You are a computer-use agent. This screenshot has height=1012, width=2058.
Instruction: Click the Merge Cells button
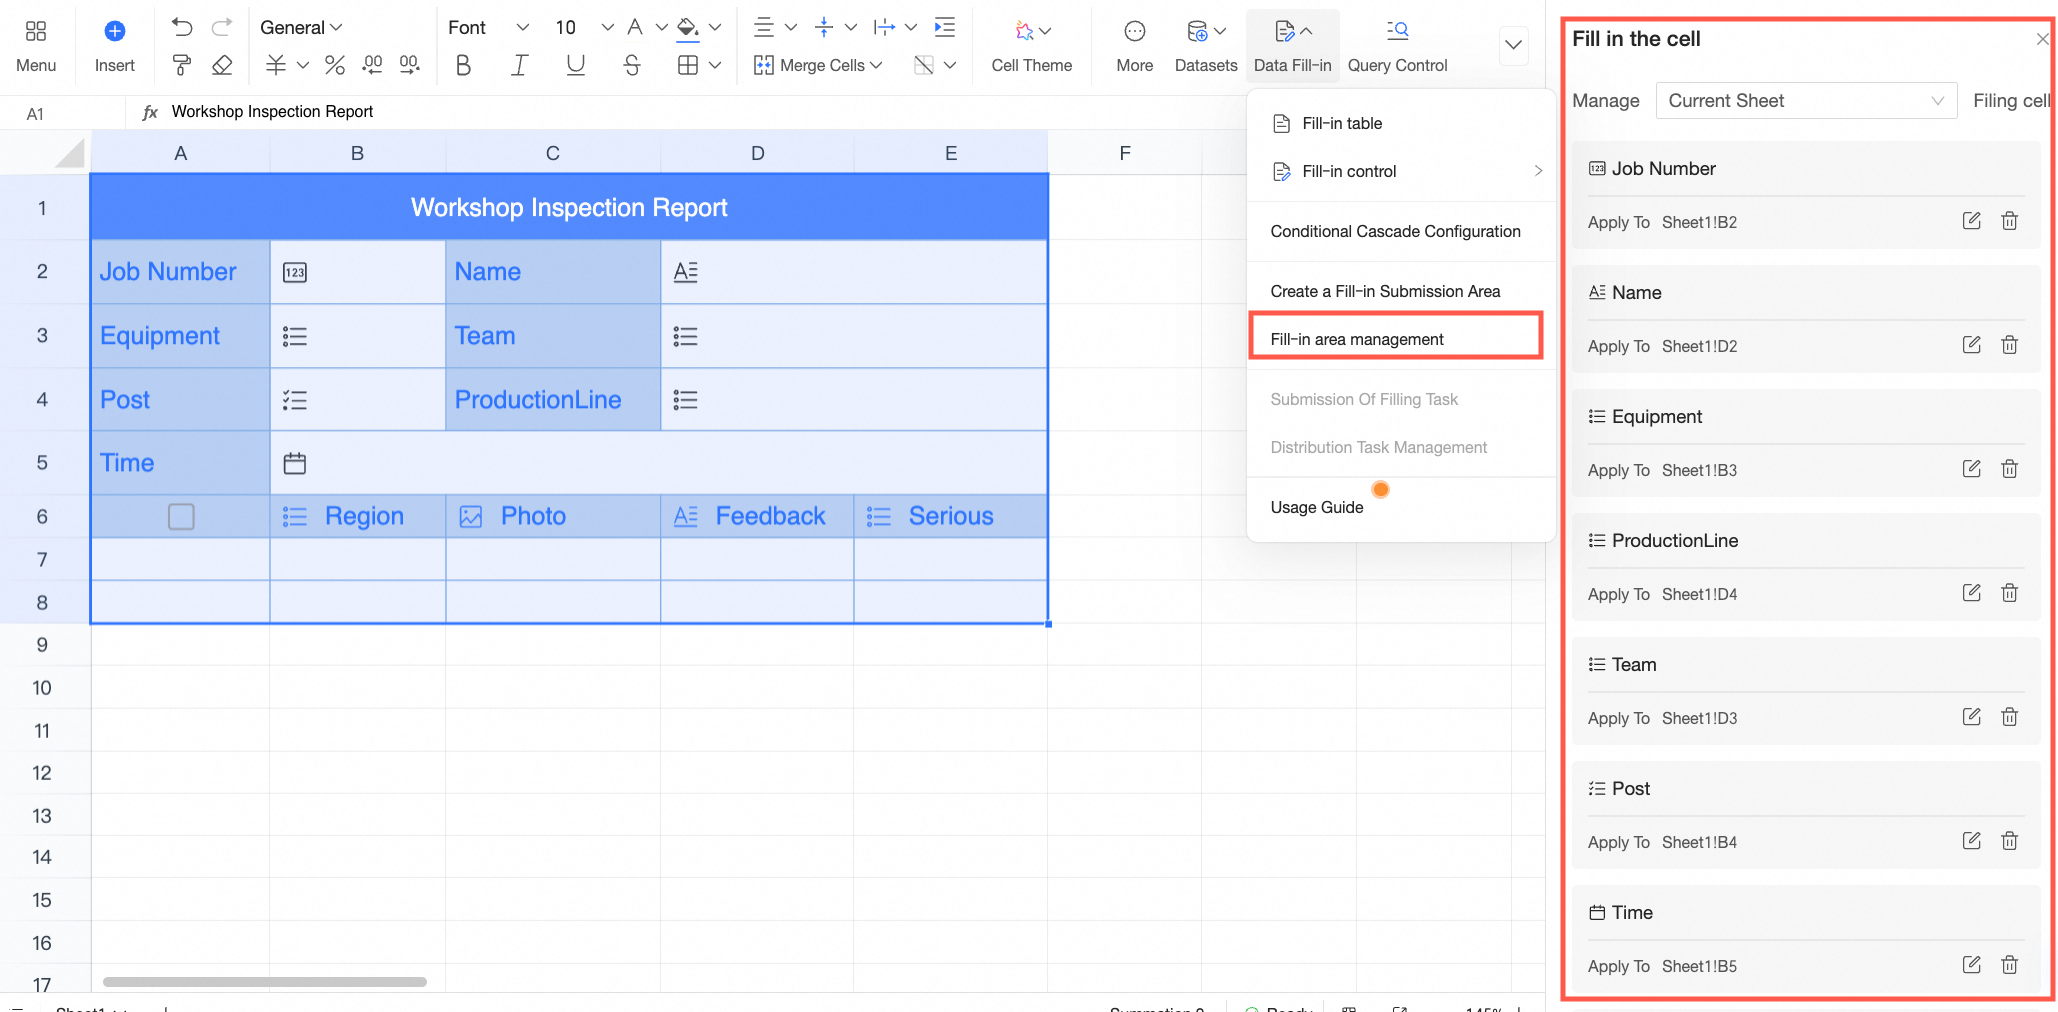(818, 65)
